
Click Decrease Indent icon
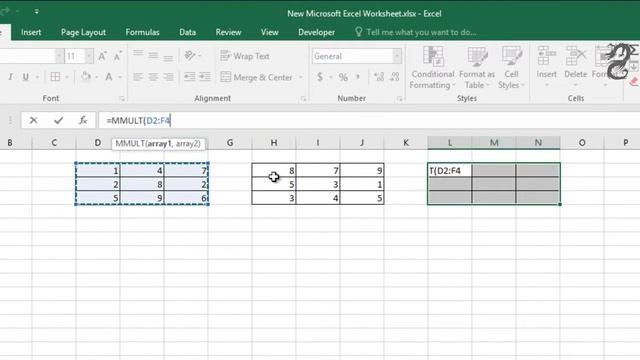pyautogui.click(x=189, y=77)
